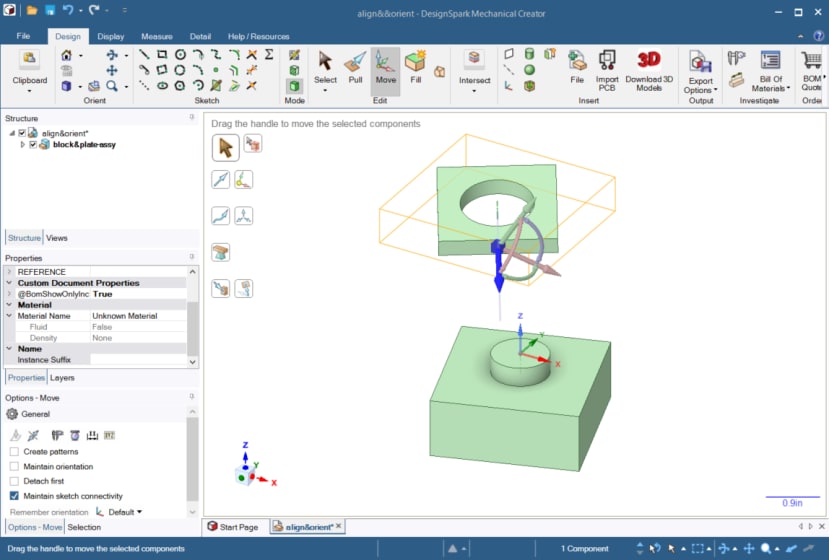Collapse the Name property group
Viewport: 829px width, 560px height.
point(9,348)
